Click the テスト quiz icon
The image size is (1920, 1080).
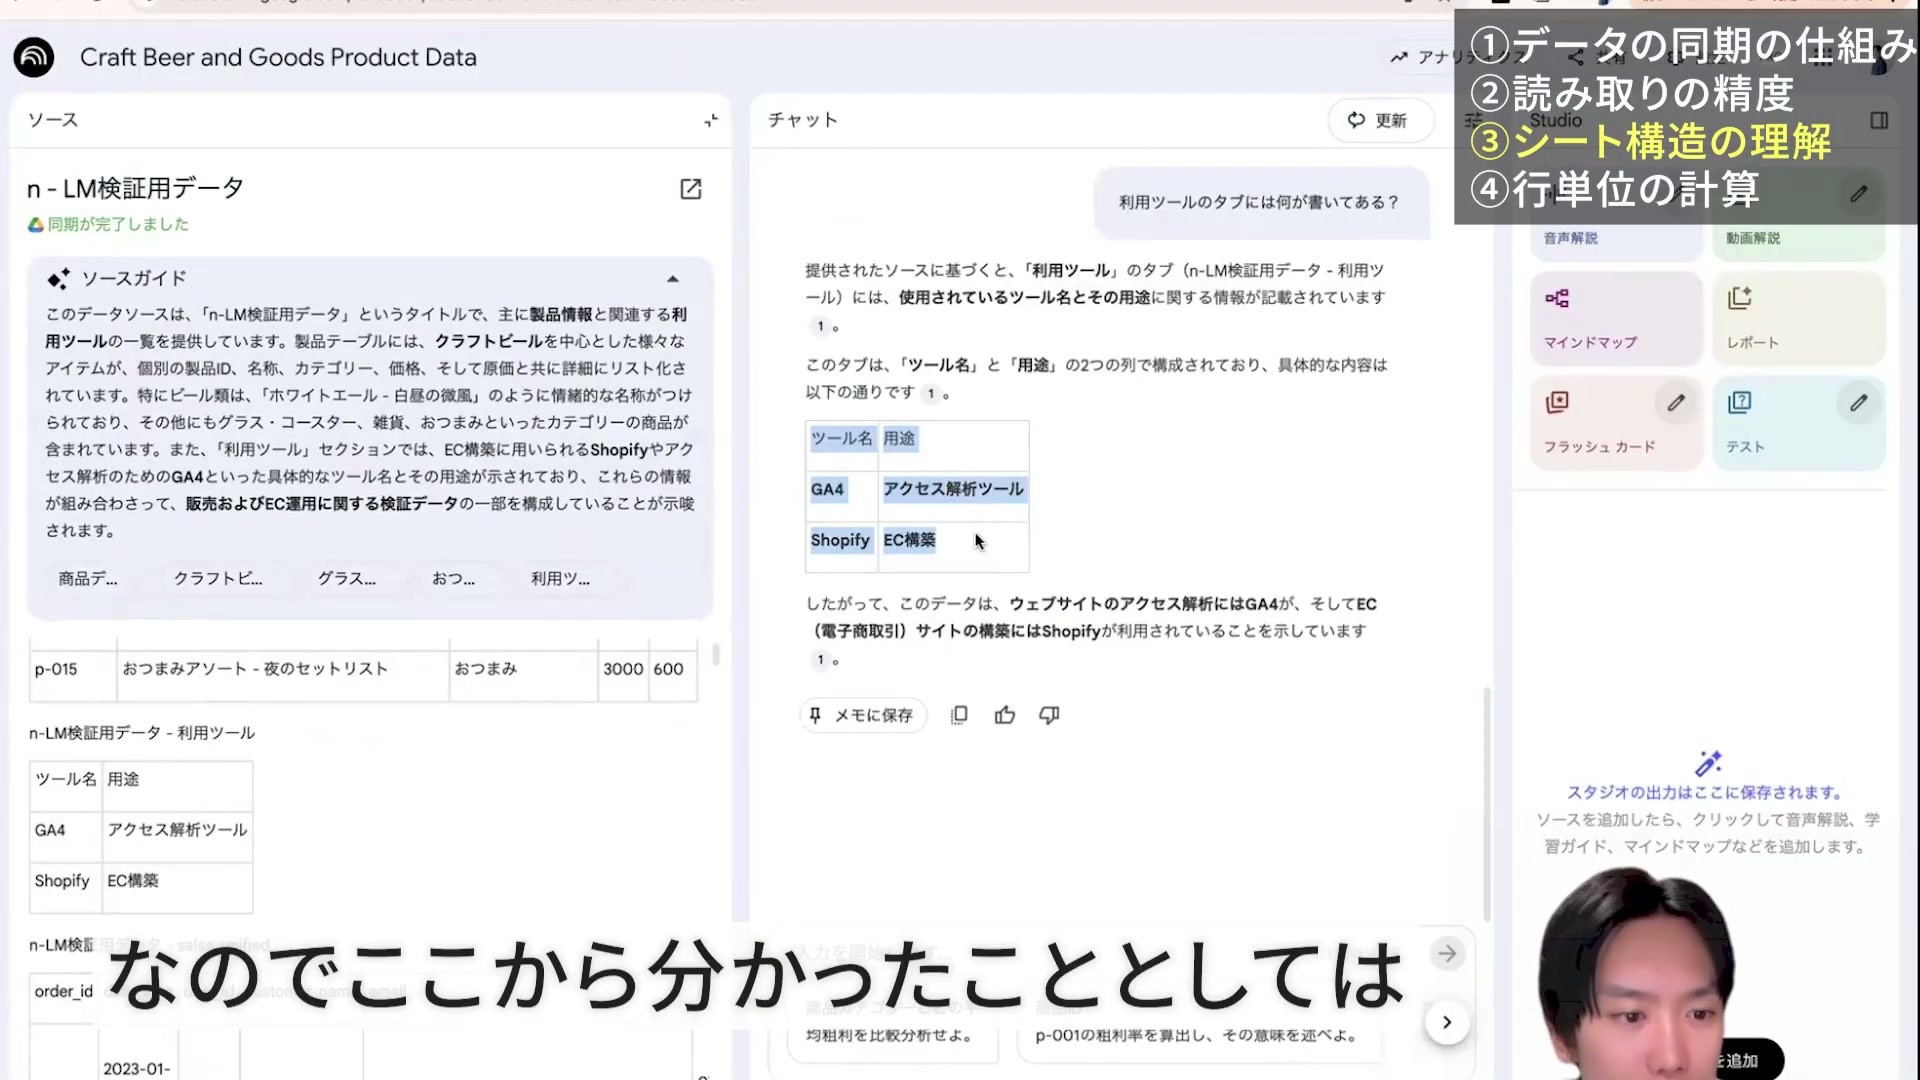pyautogui.click(x=1740, y=403)
